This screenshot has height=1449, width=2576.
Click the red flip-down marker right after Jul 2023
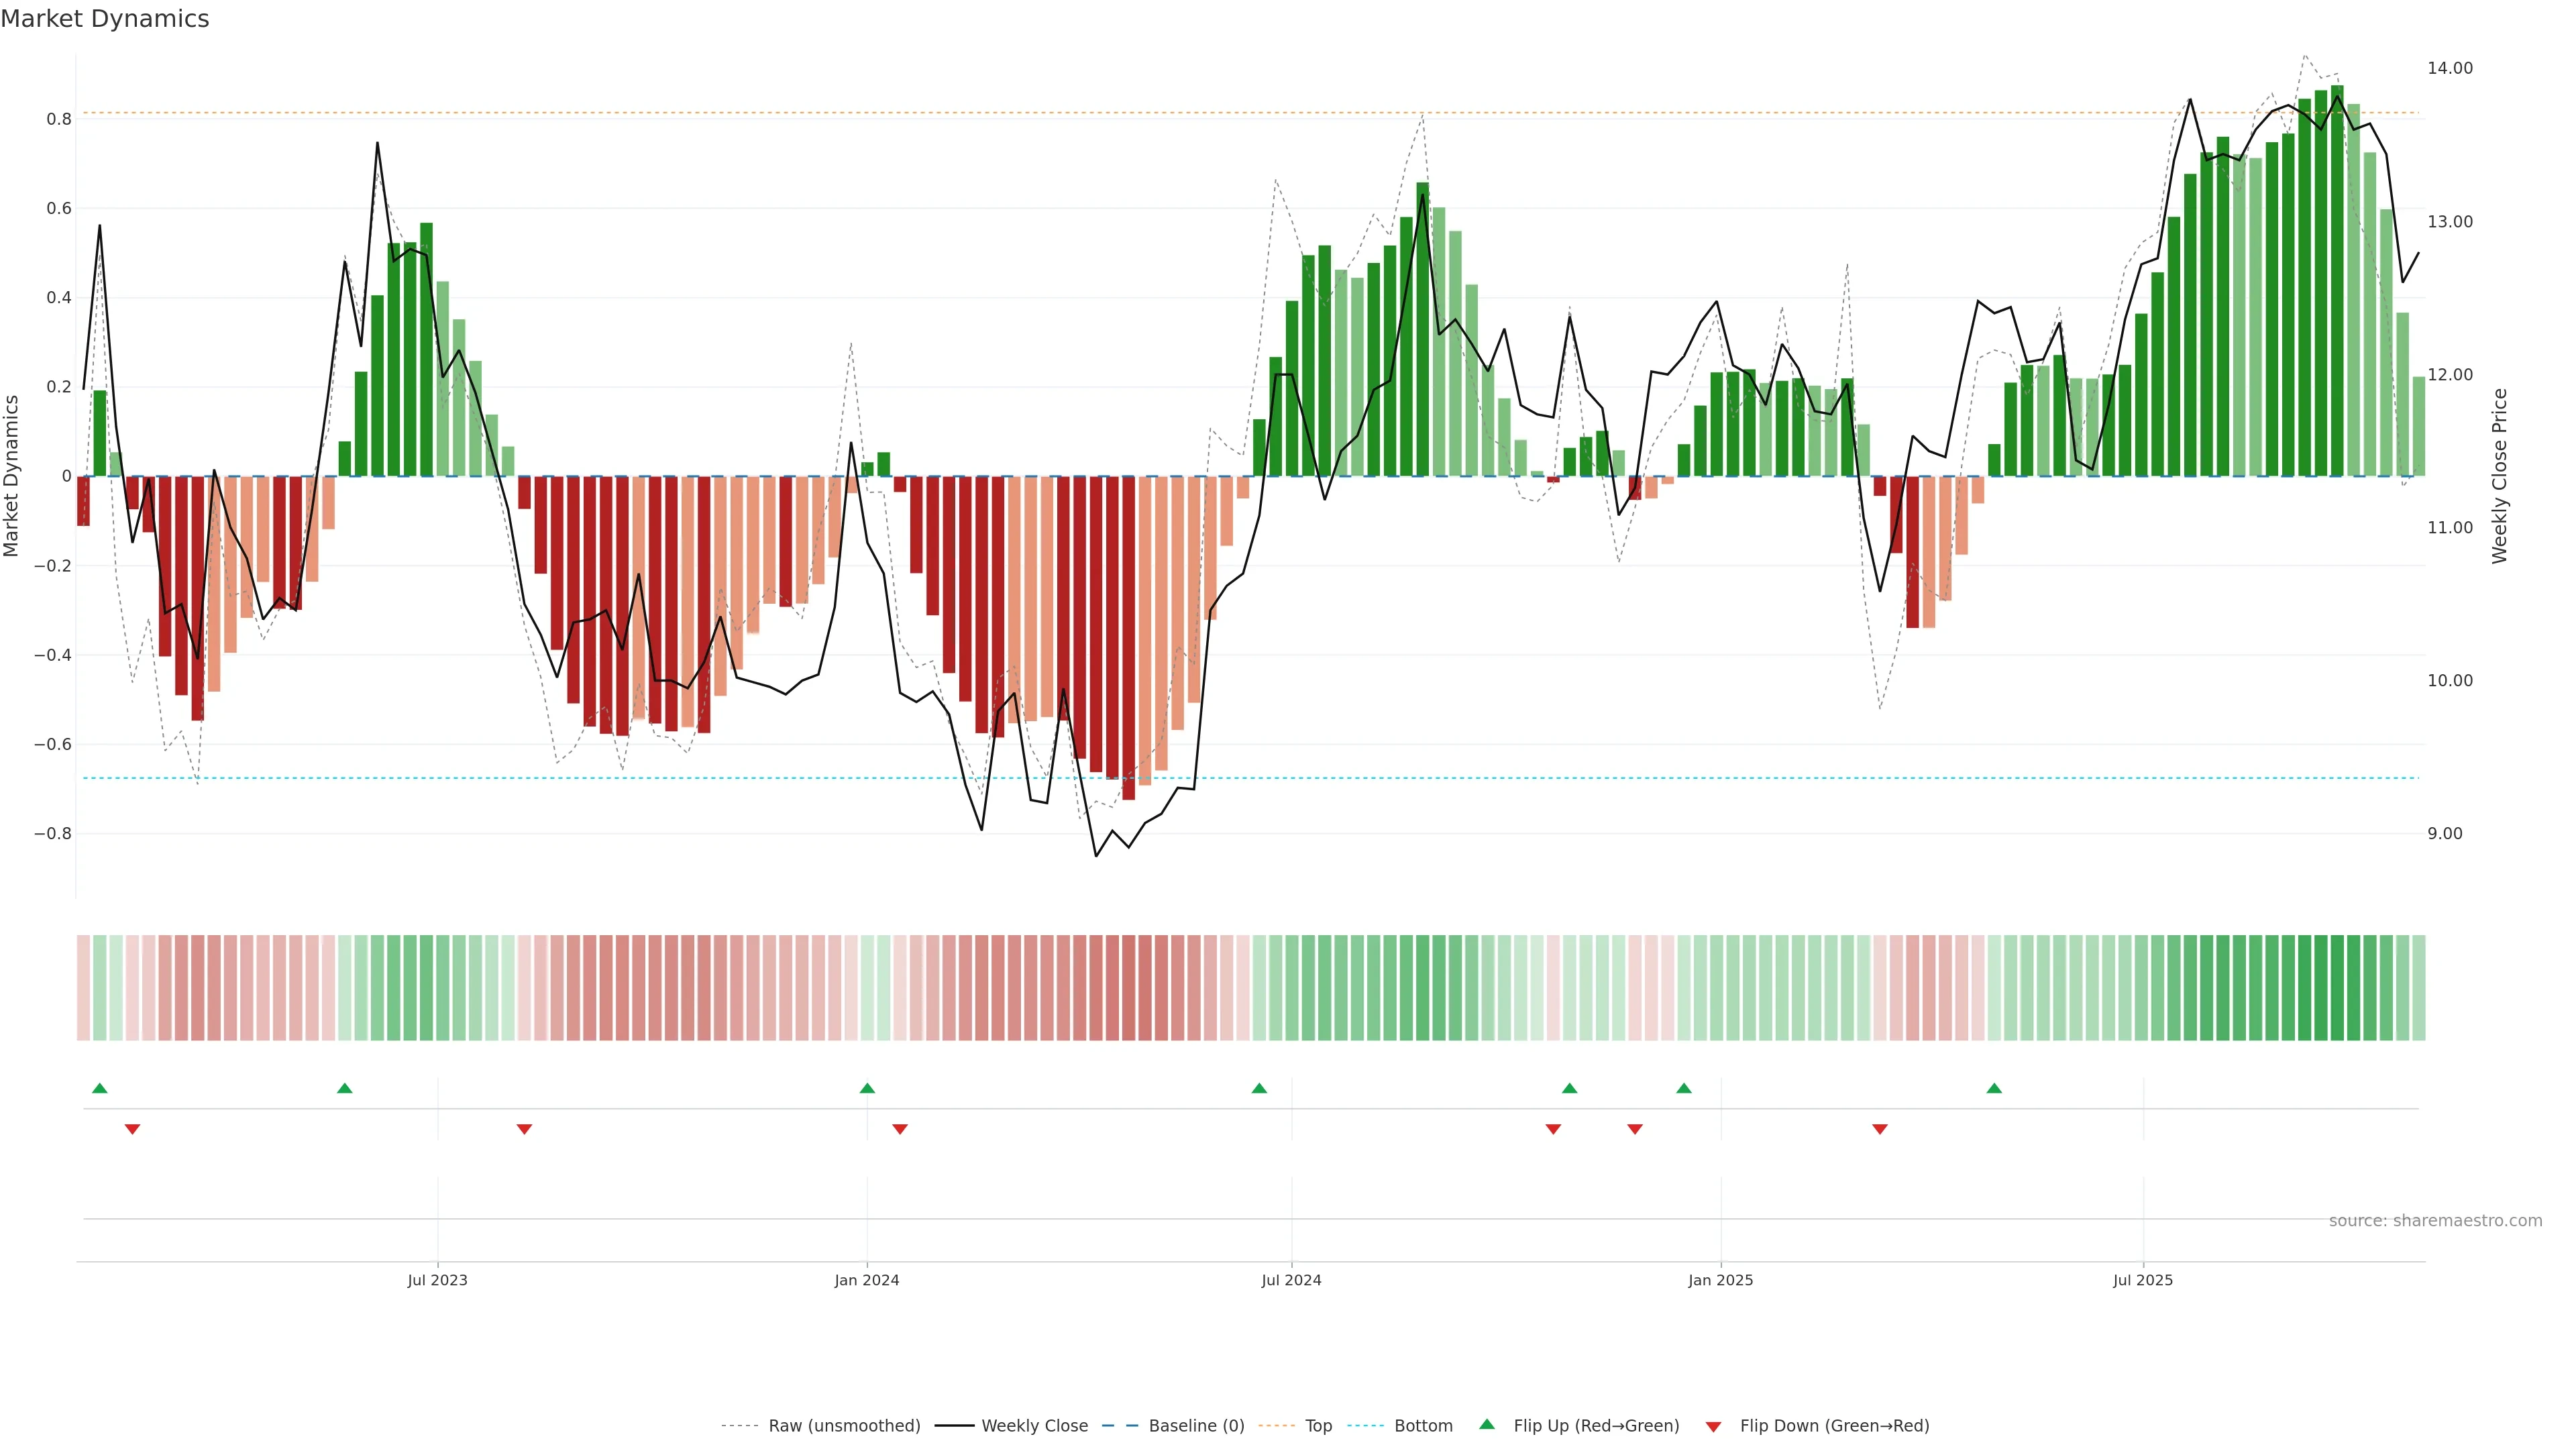click(x=524, y=1129)
